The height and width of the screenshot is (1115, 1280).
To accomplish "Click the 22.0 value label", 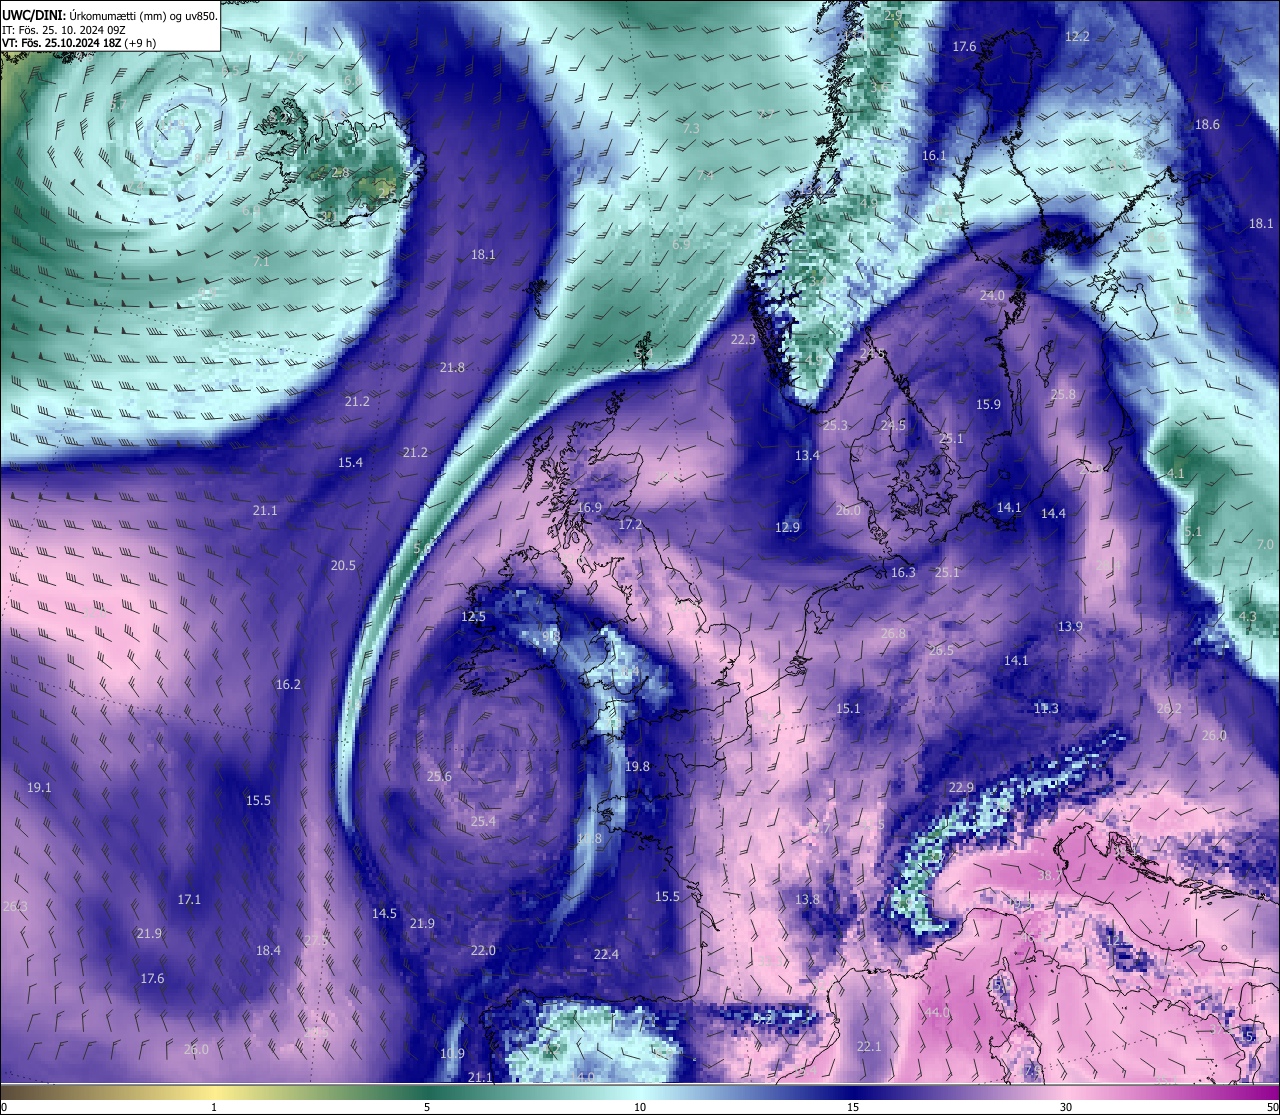I will click(x=483, y=950).
